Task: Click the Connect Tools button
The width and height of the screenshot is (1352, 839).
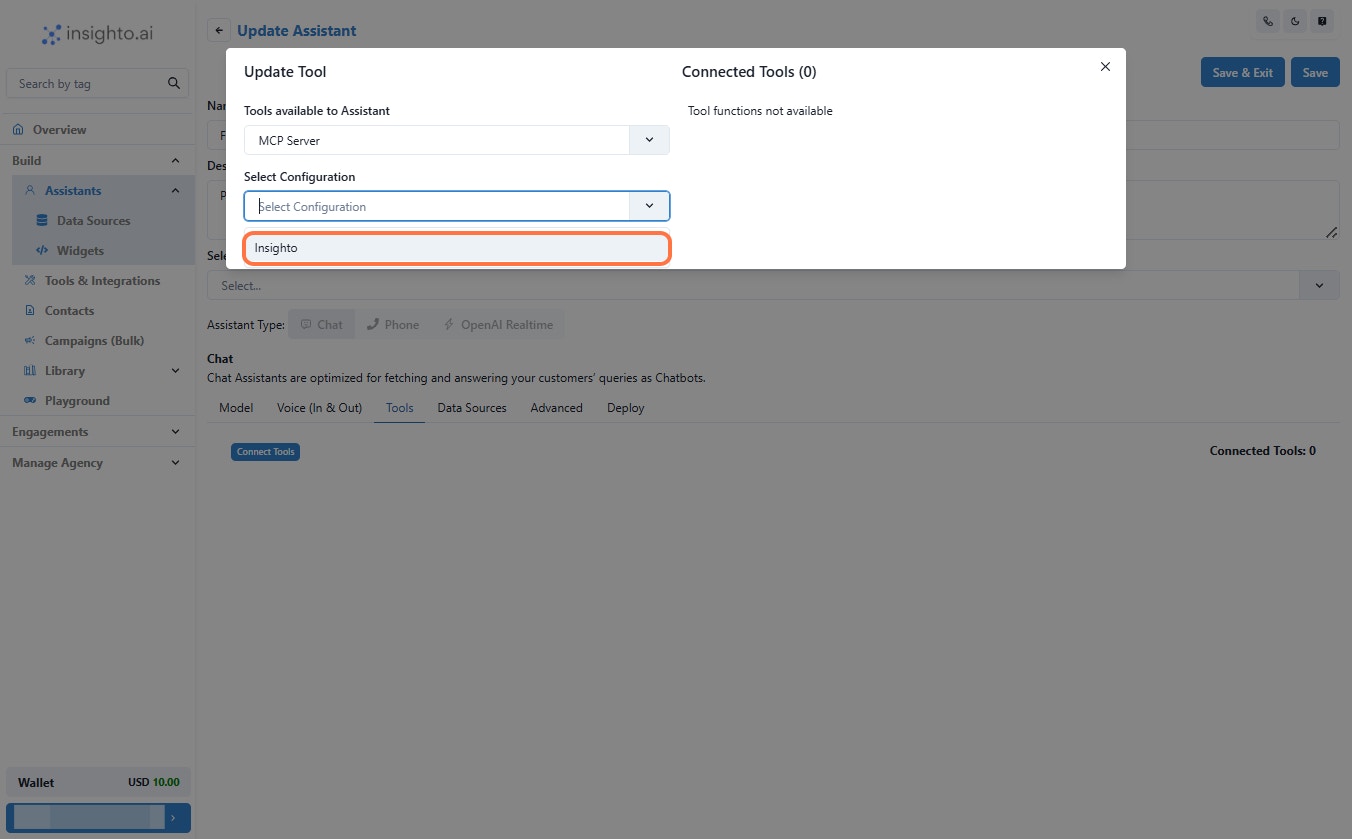Action: (266, 452)
